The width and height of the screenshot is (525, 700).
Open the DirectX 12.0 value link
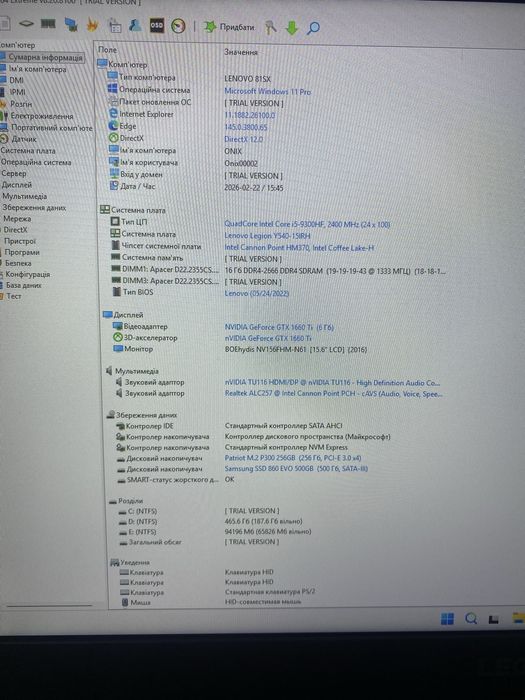(x=243, y=139)
